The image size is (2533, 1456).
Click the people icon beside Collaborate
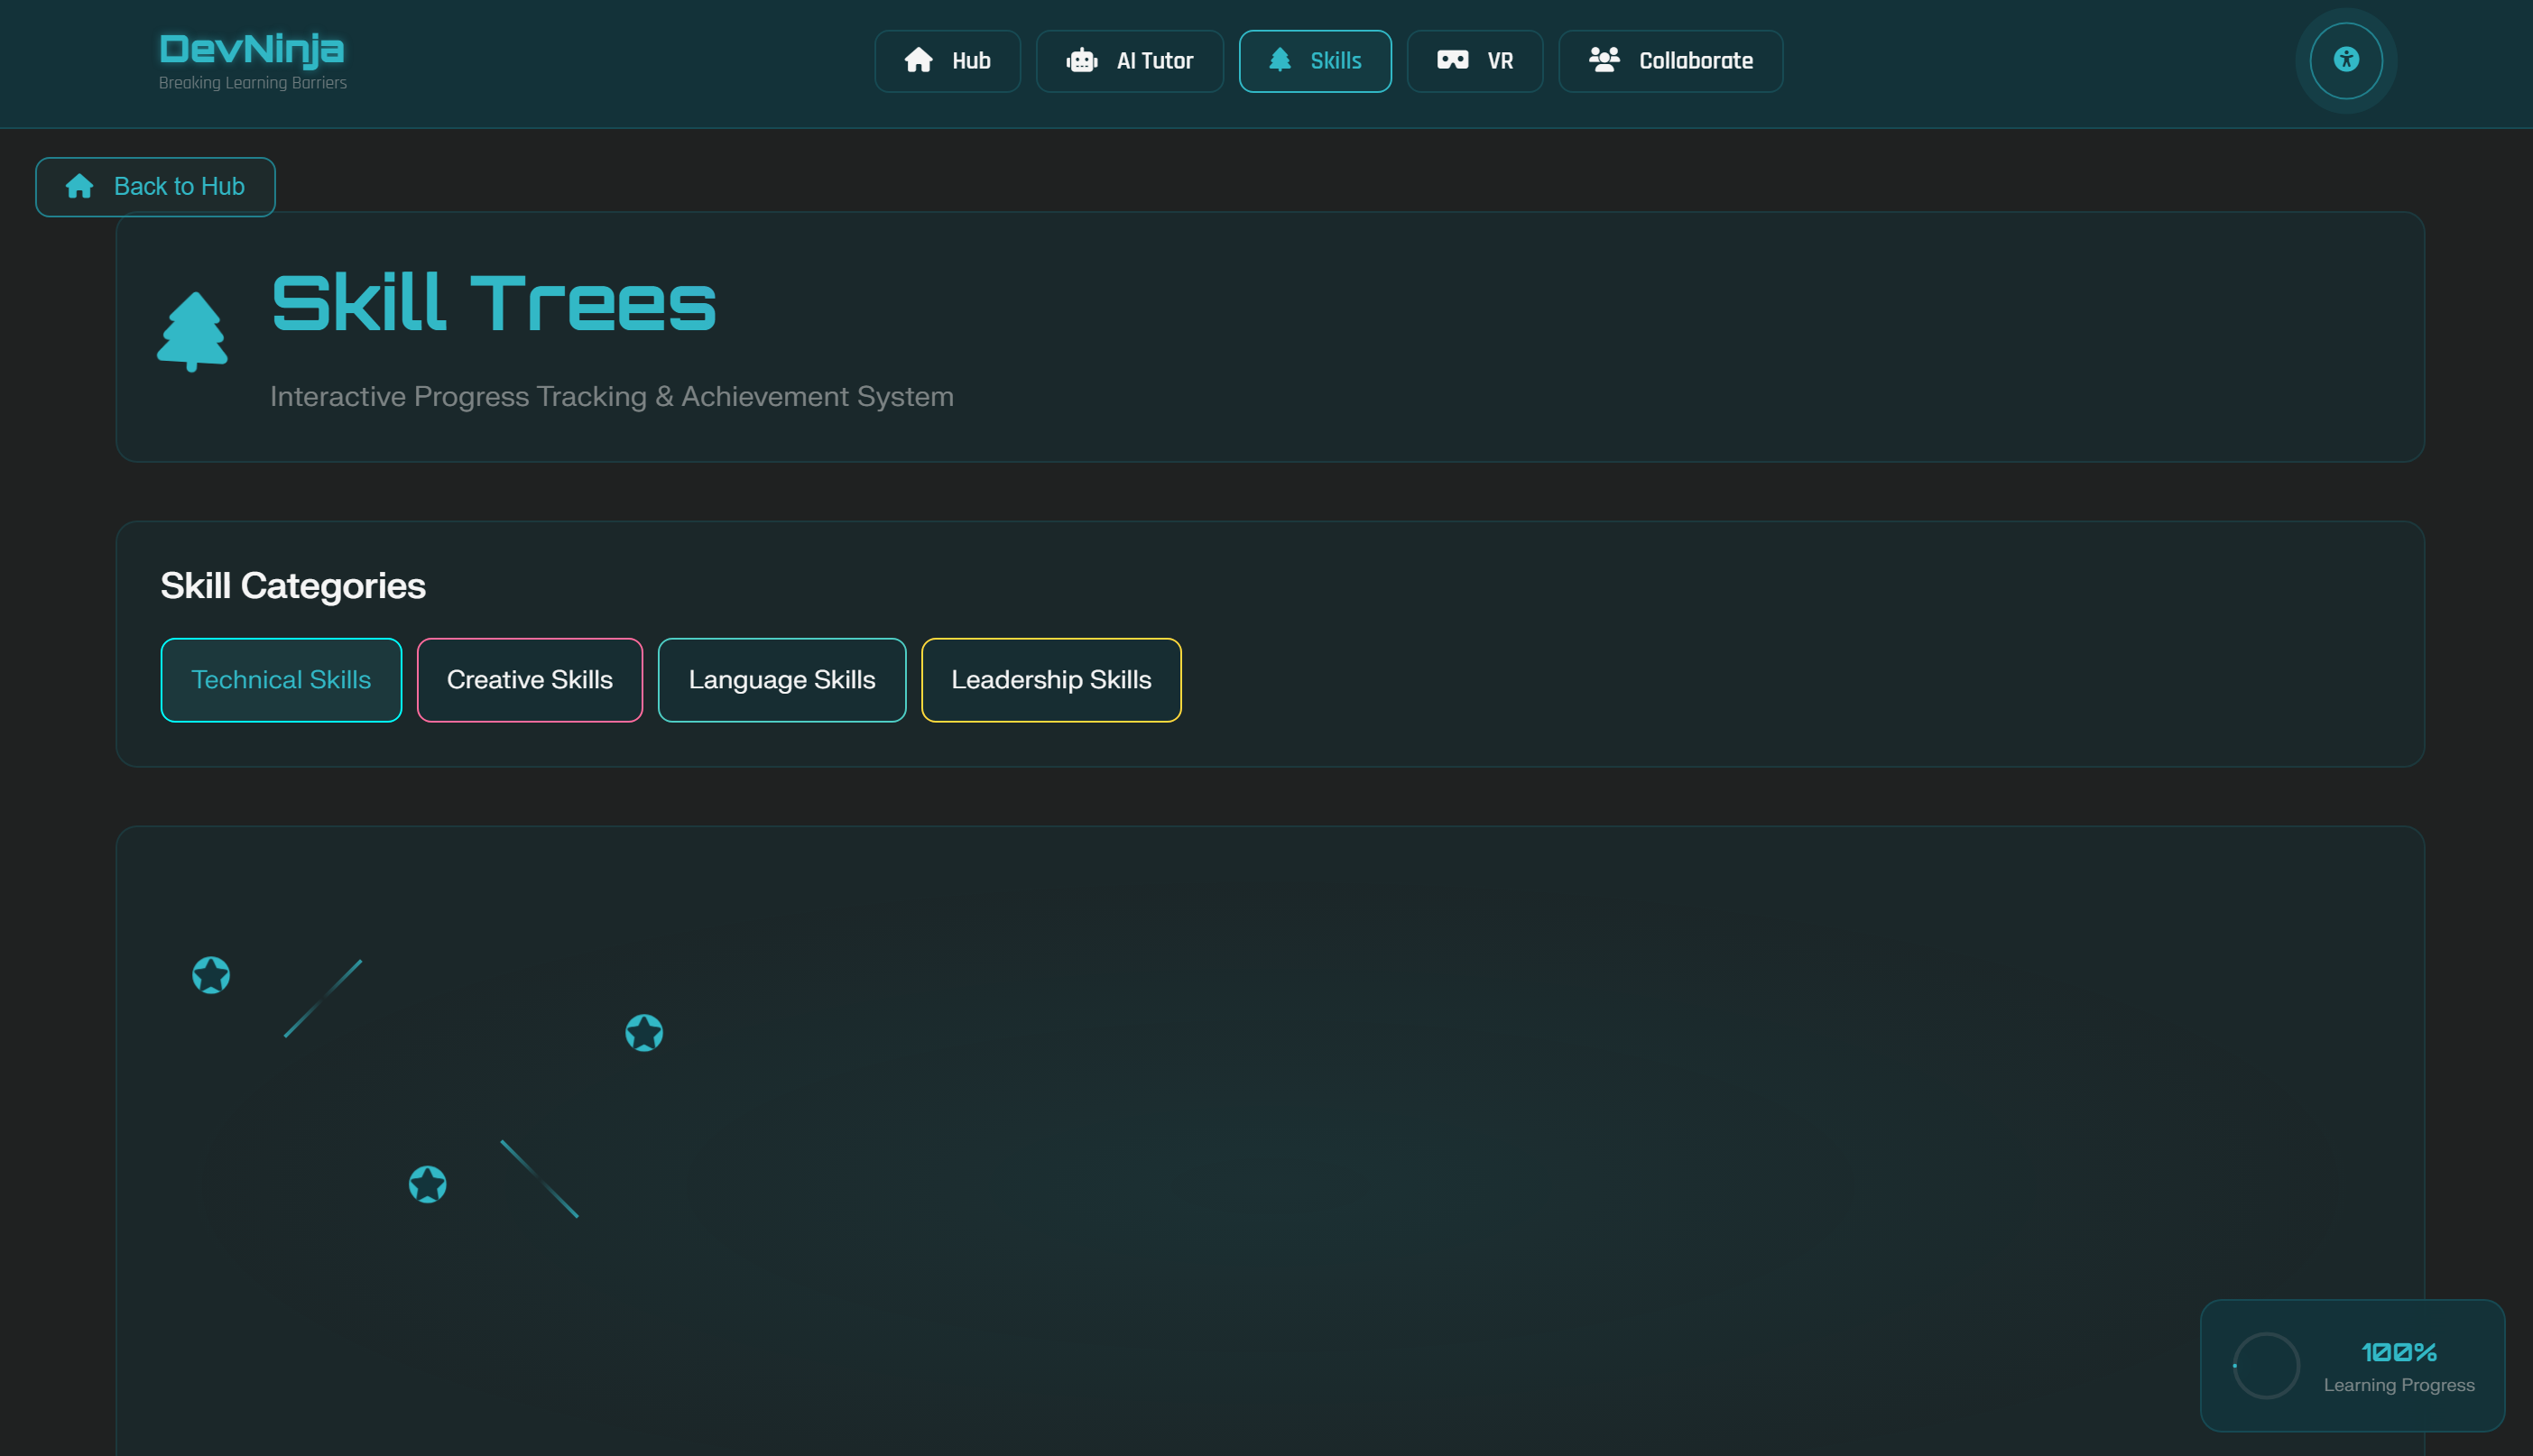tap(1604, 60)
